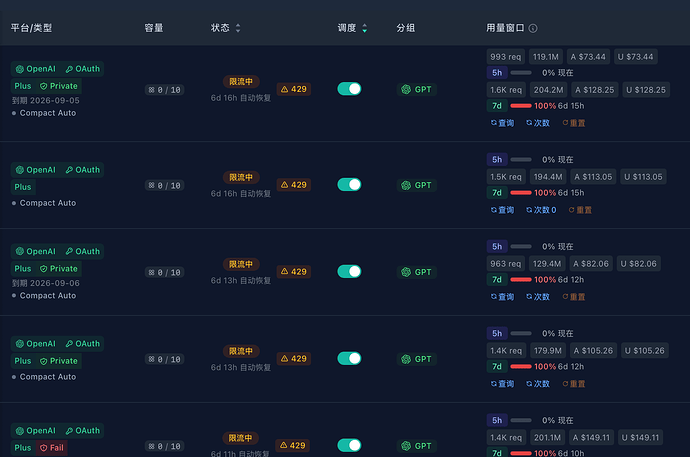Click the 限流中 status badge in third row
Viewport: 690px width, 457px height.
(x=241, y=264)
